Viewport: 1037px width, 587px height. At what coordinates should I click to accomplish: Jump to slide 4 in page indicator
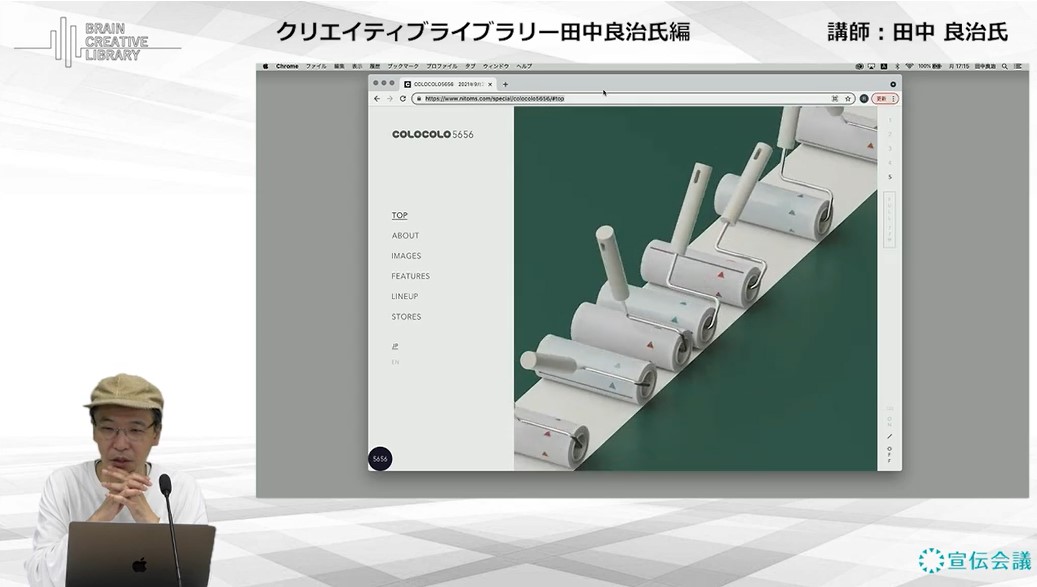(x=890, y=163)
